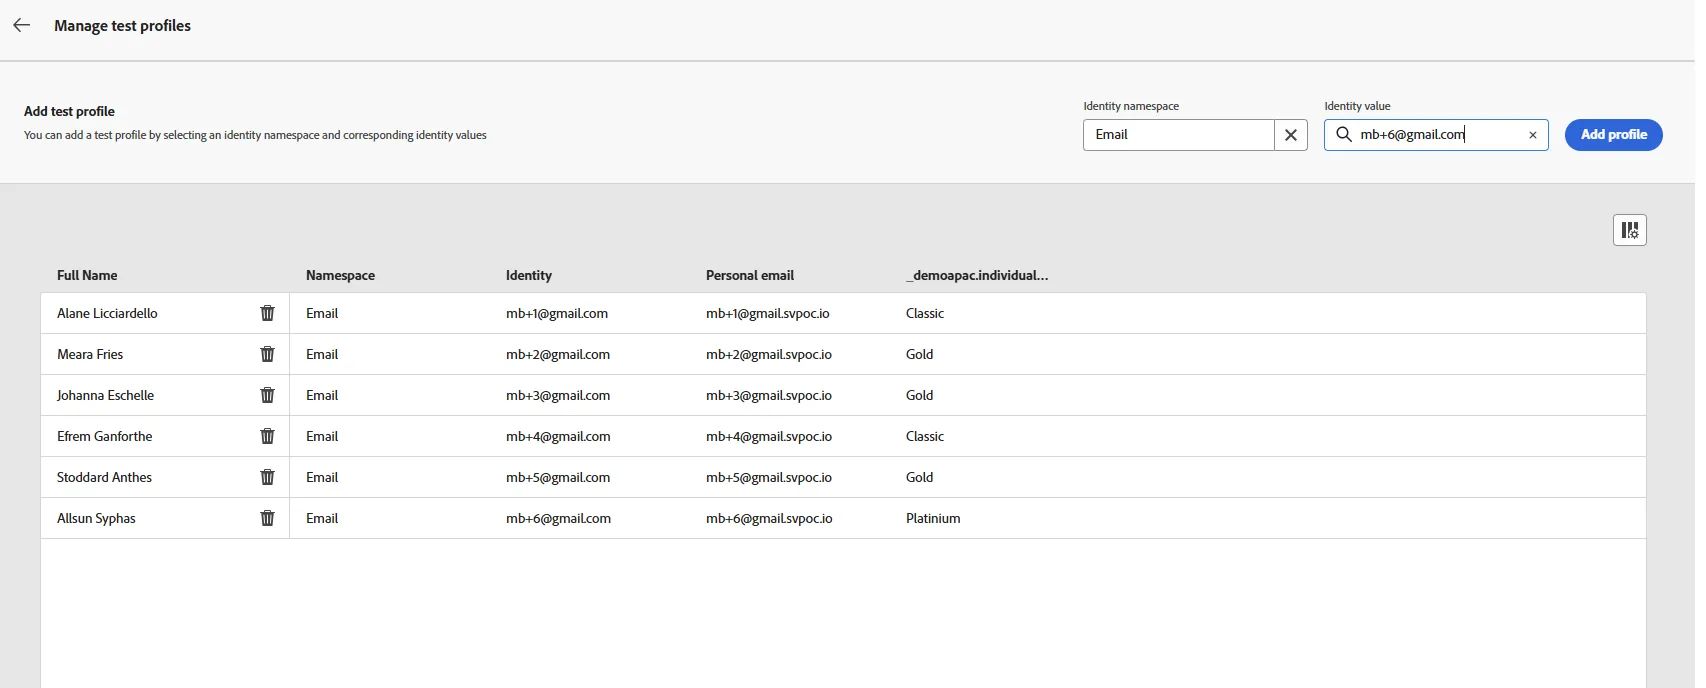Select the Stoddard Anthes name cell

[x=104, y=477]
